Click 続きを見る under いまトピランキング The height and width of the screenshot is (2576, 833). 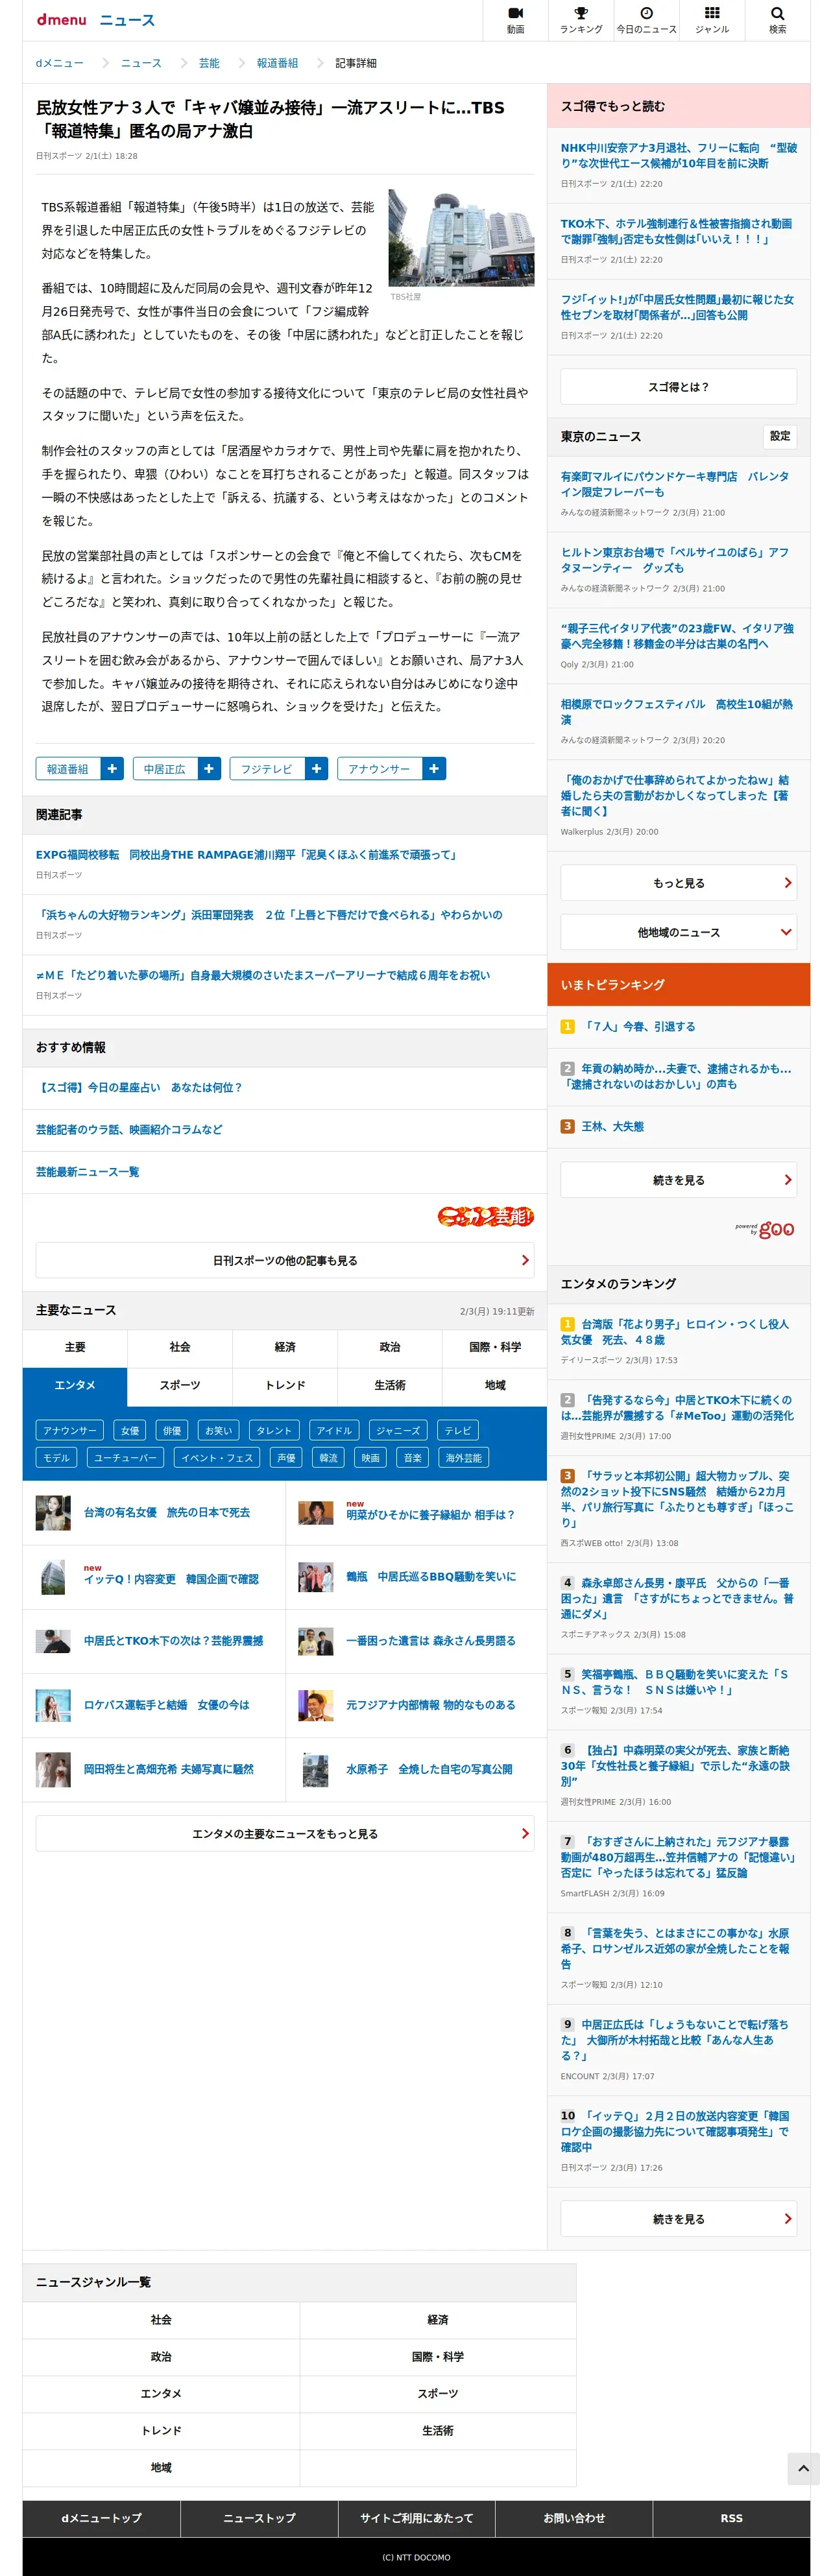[x=679, y=1180]
